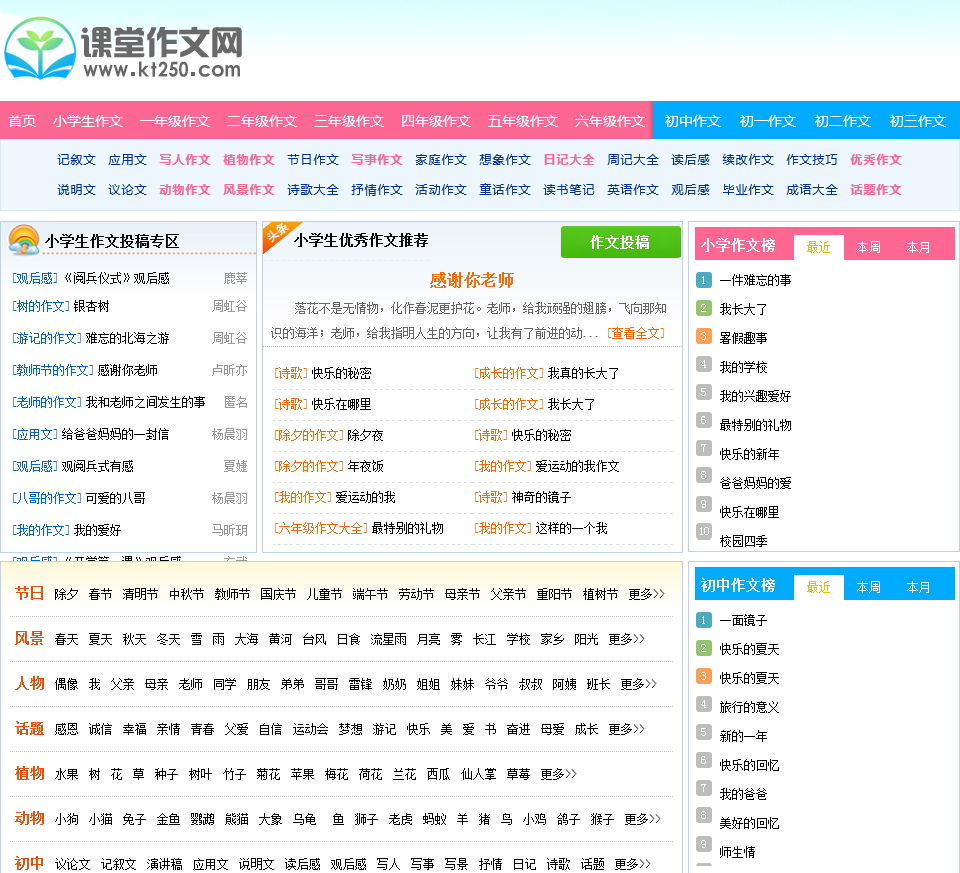The width and height of the screenshot is (960, 873).
Task: Open ranked essay 师生情
Action: [737, 852]
